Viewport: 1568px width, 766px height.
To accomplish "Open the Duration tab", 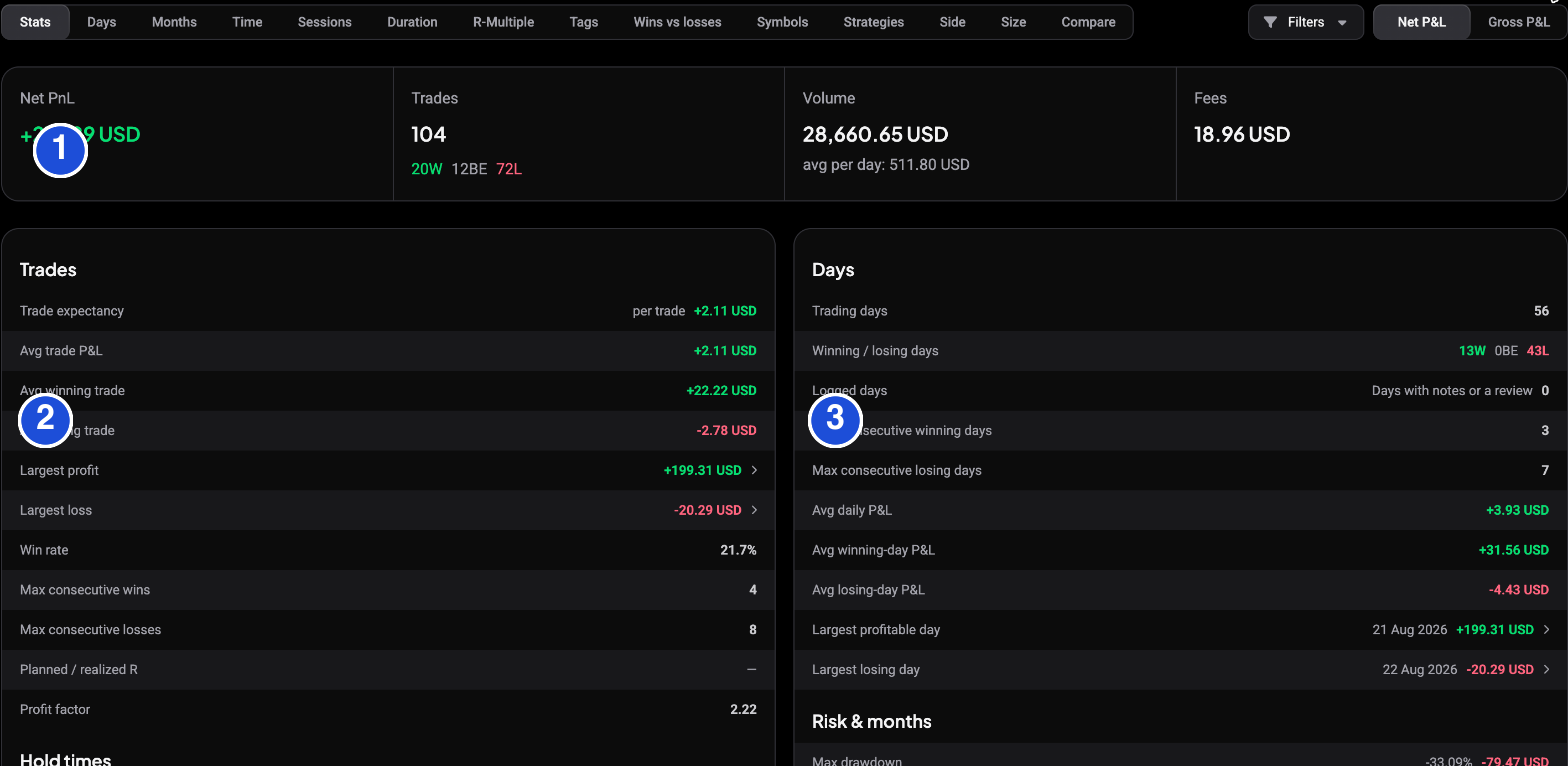I will 412,22.
